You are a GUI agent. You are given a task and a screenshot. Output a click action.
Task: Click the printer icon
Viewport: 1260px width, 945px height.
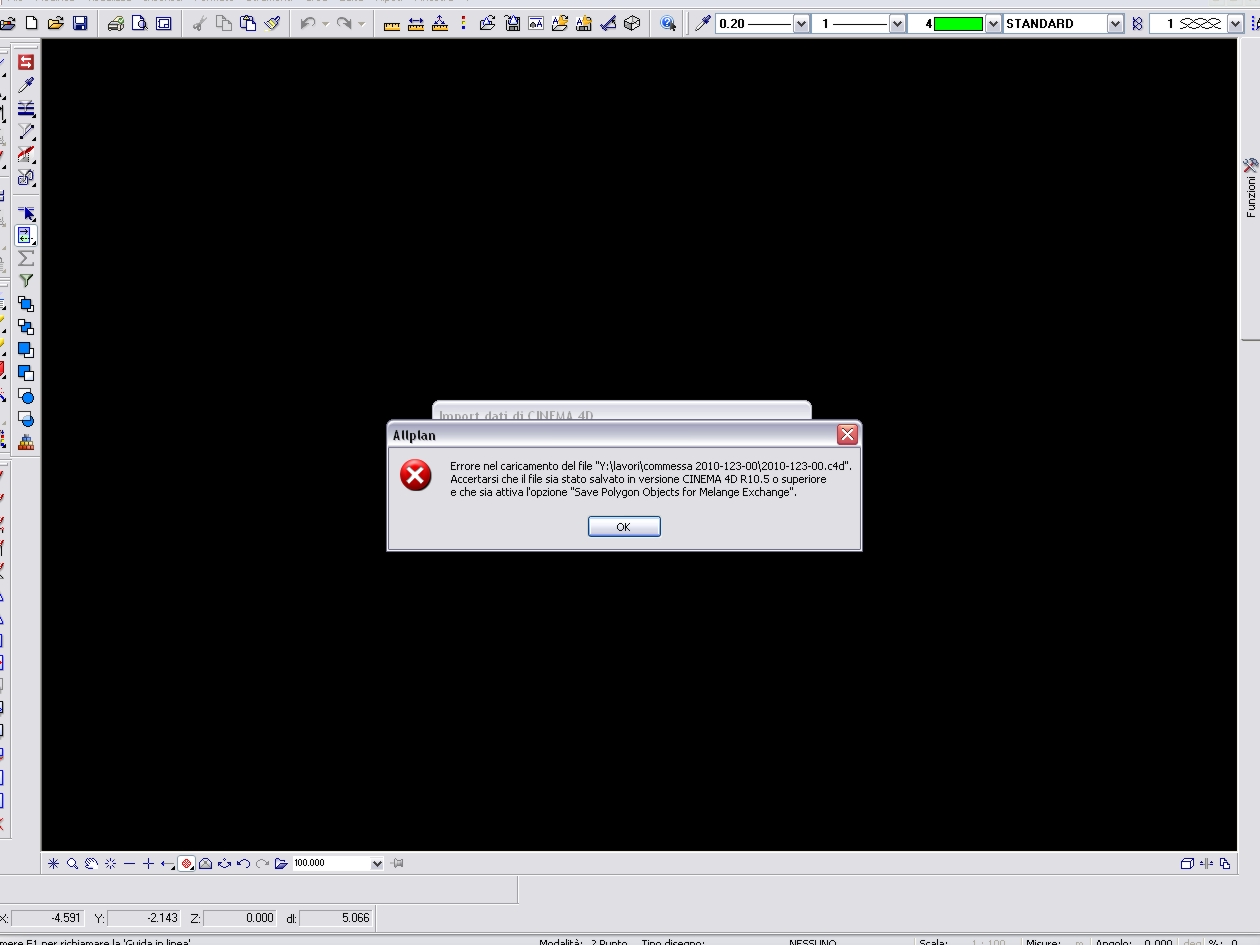[116, 23]
